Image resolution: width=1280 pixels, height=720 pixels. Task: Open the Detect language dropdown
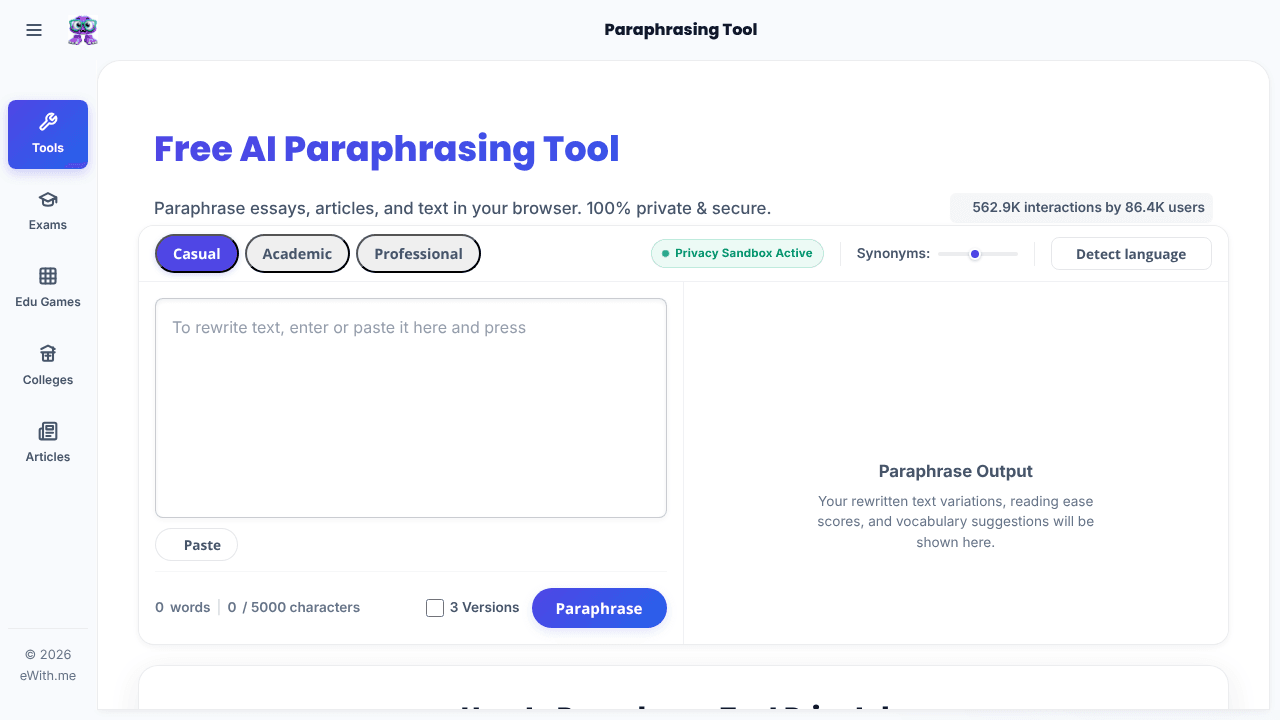coord(1131,254)
